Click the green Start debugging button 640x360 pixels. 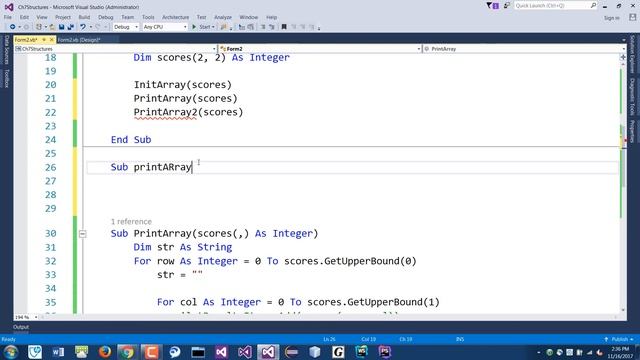click(x=194, y=27)
